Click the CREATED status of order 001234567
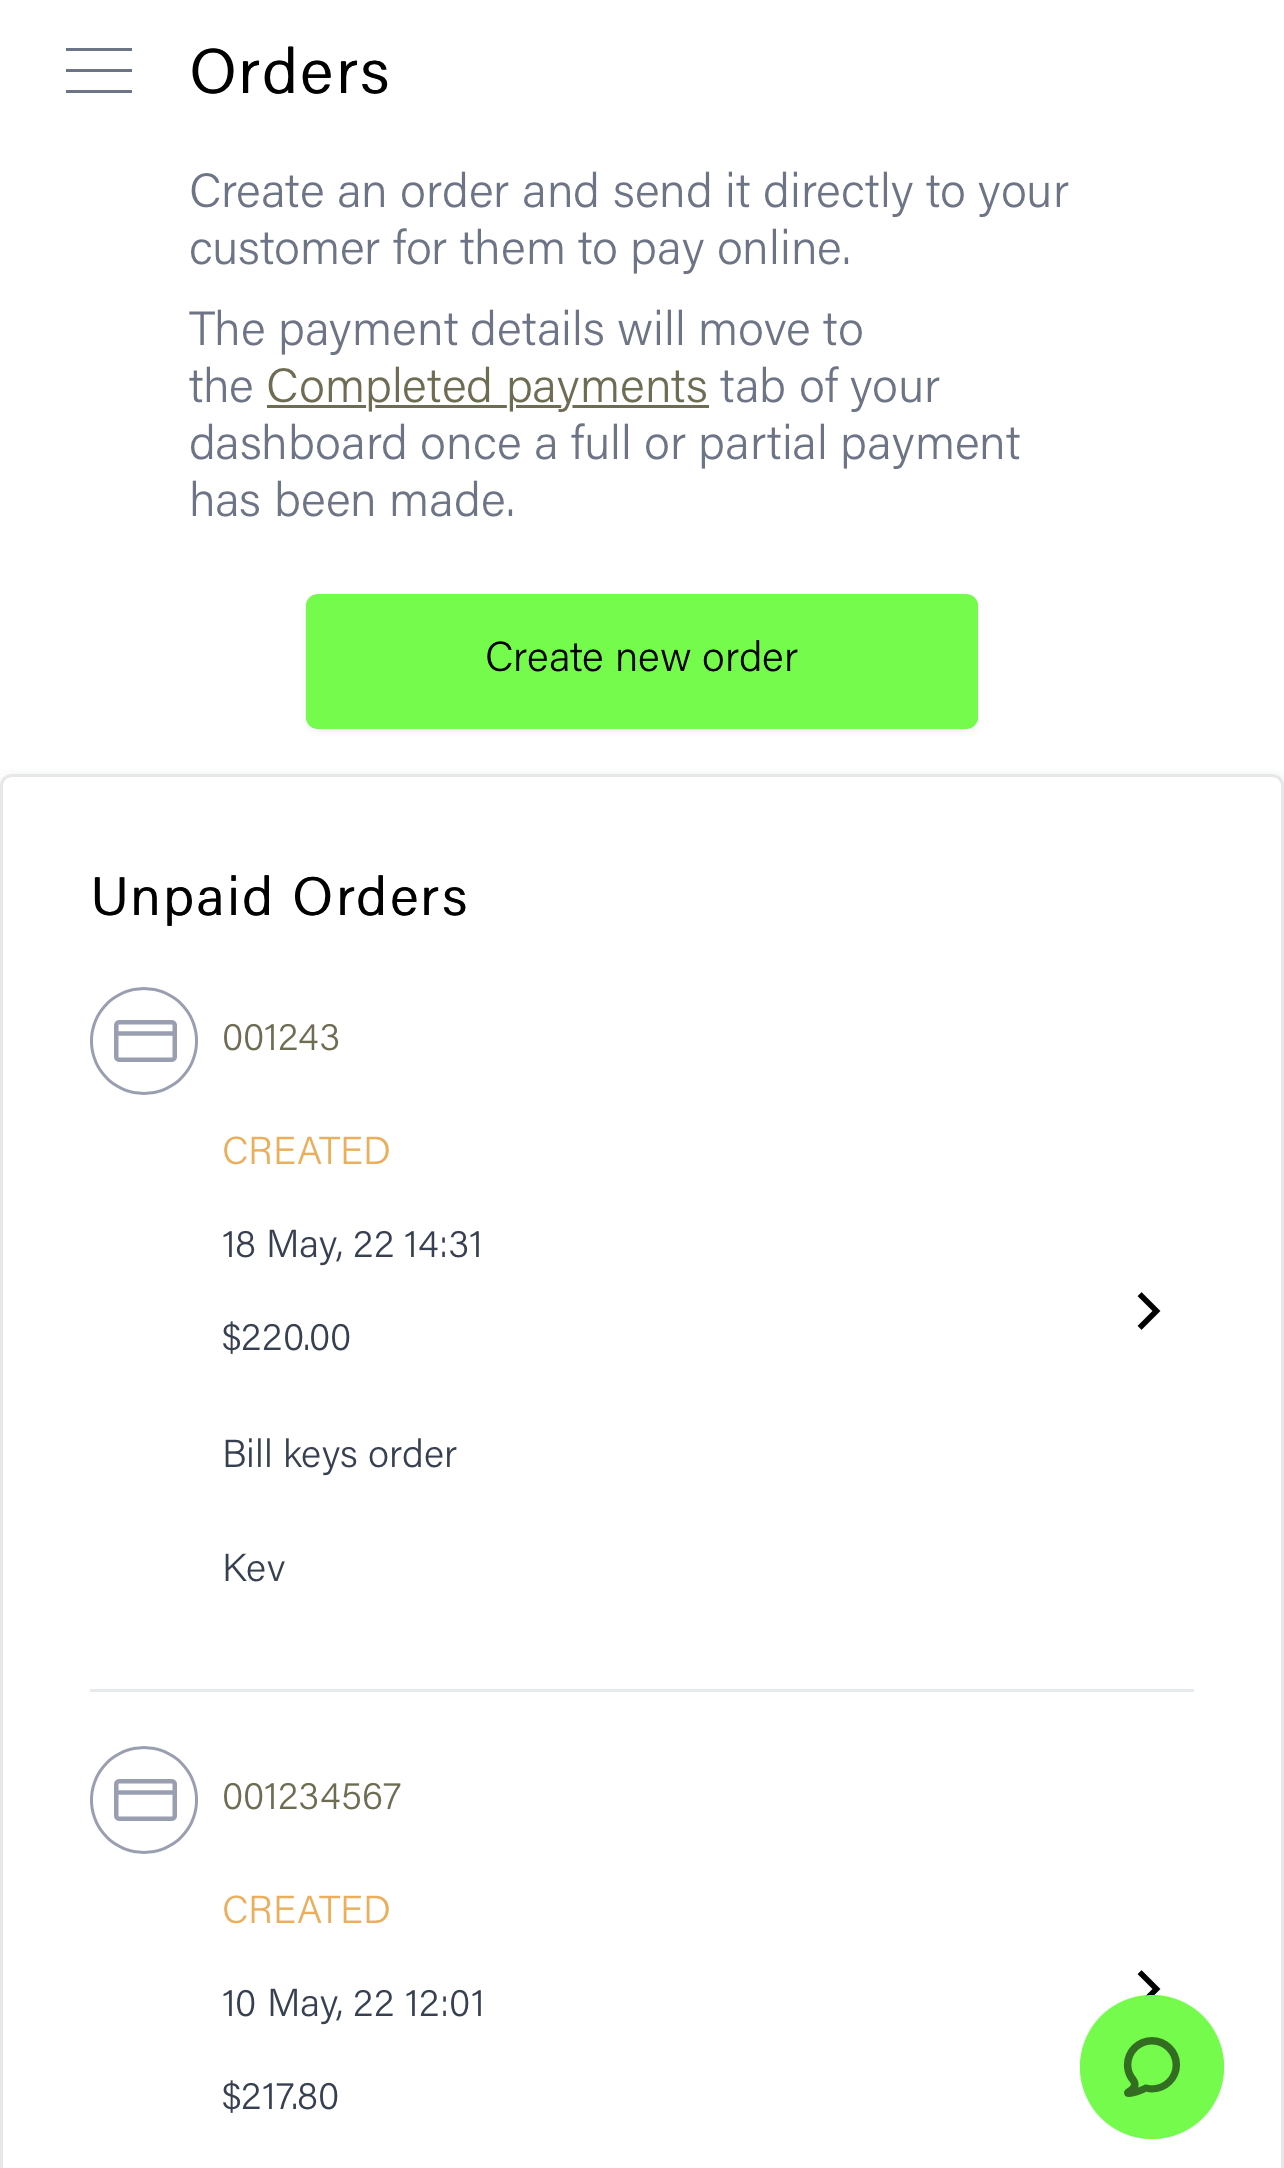This screenshot has height=2168, width=1284. [x=306, y=1910]
